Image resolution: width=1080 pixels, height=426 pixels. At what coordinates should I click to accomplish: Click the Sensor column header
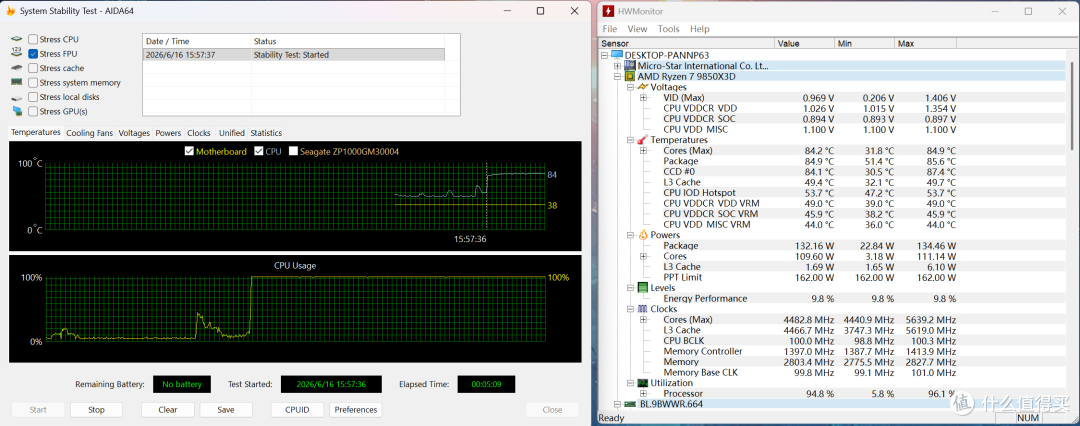pos(687,43)
